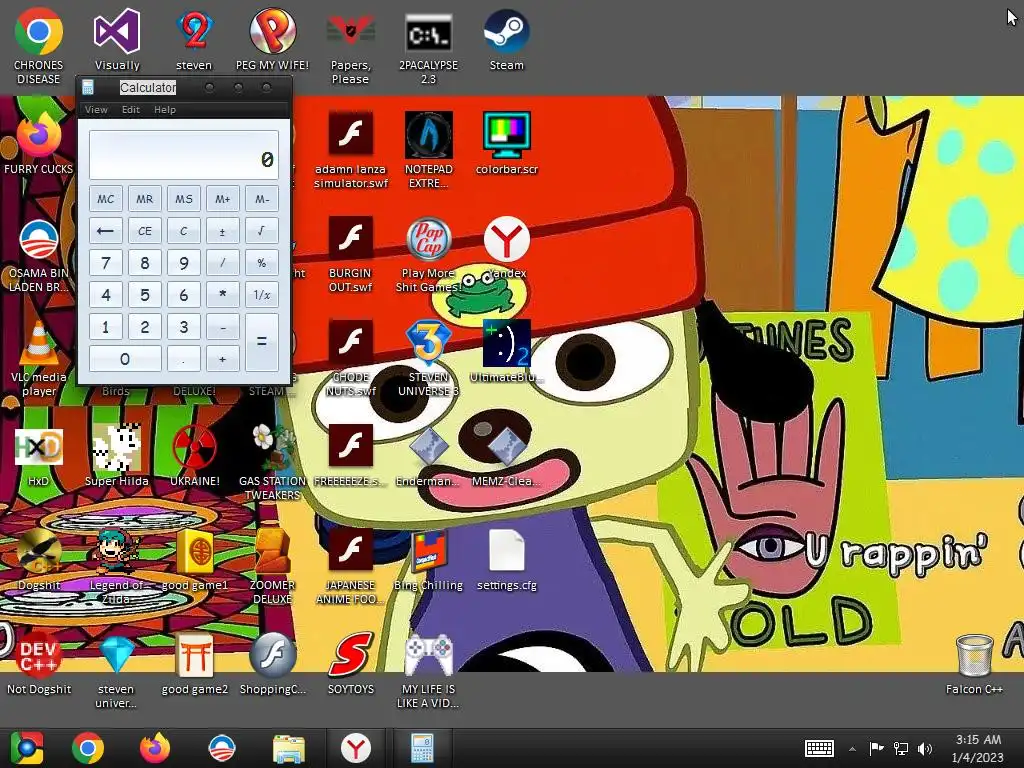Click the equals button in Calculator

coord(261,342)
